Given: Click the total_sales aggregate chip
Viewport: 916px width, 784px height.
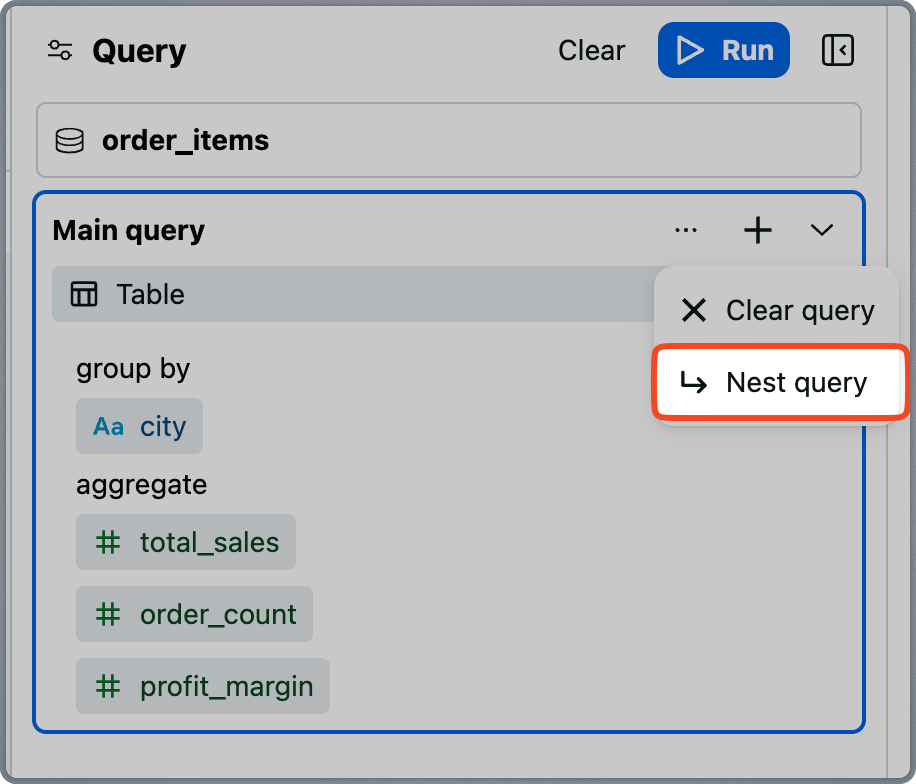Looking at the screenshot, I should [186, 543].
